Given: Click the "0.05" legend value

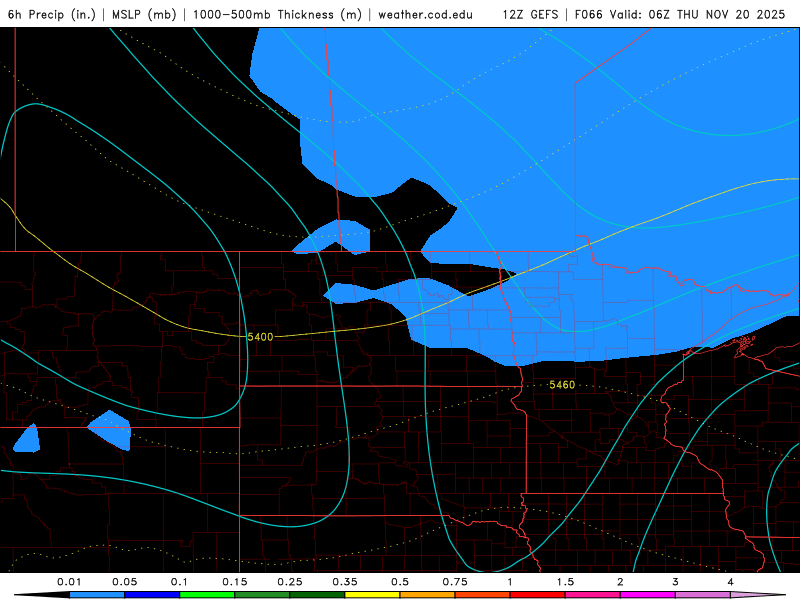Looking at the screenshot, I should pos(124,582).
